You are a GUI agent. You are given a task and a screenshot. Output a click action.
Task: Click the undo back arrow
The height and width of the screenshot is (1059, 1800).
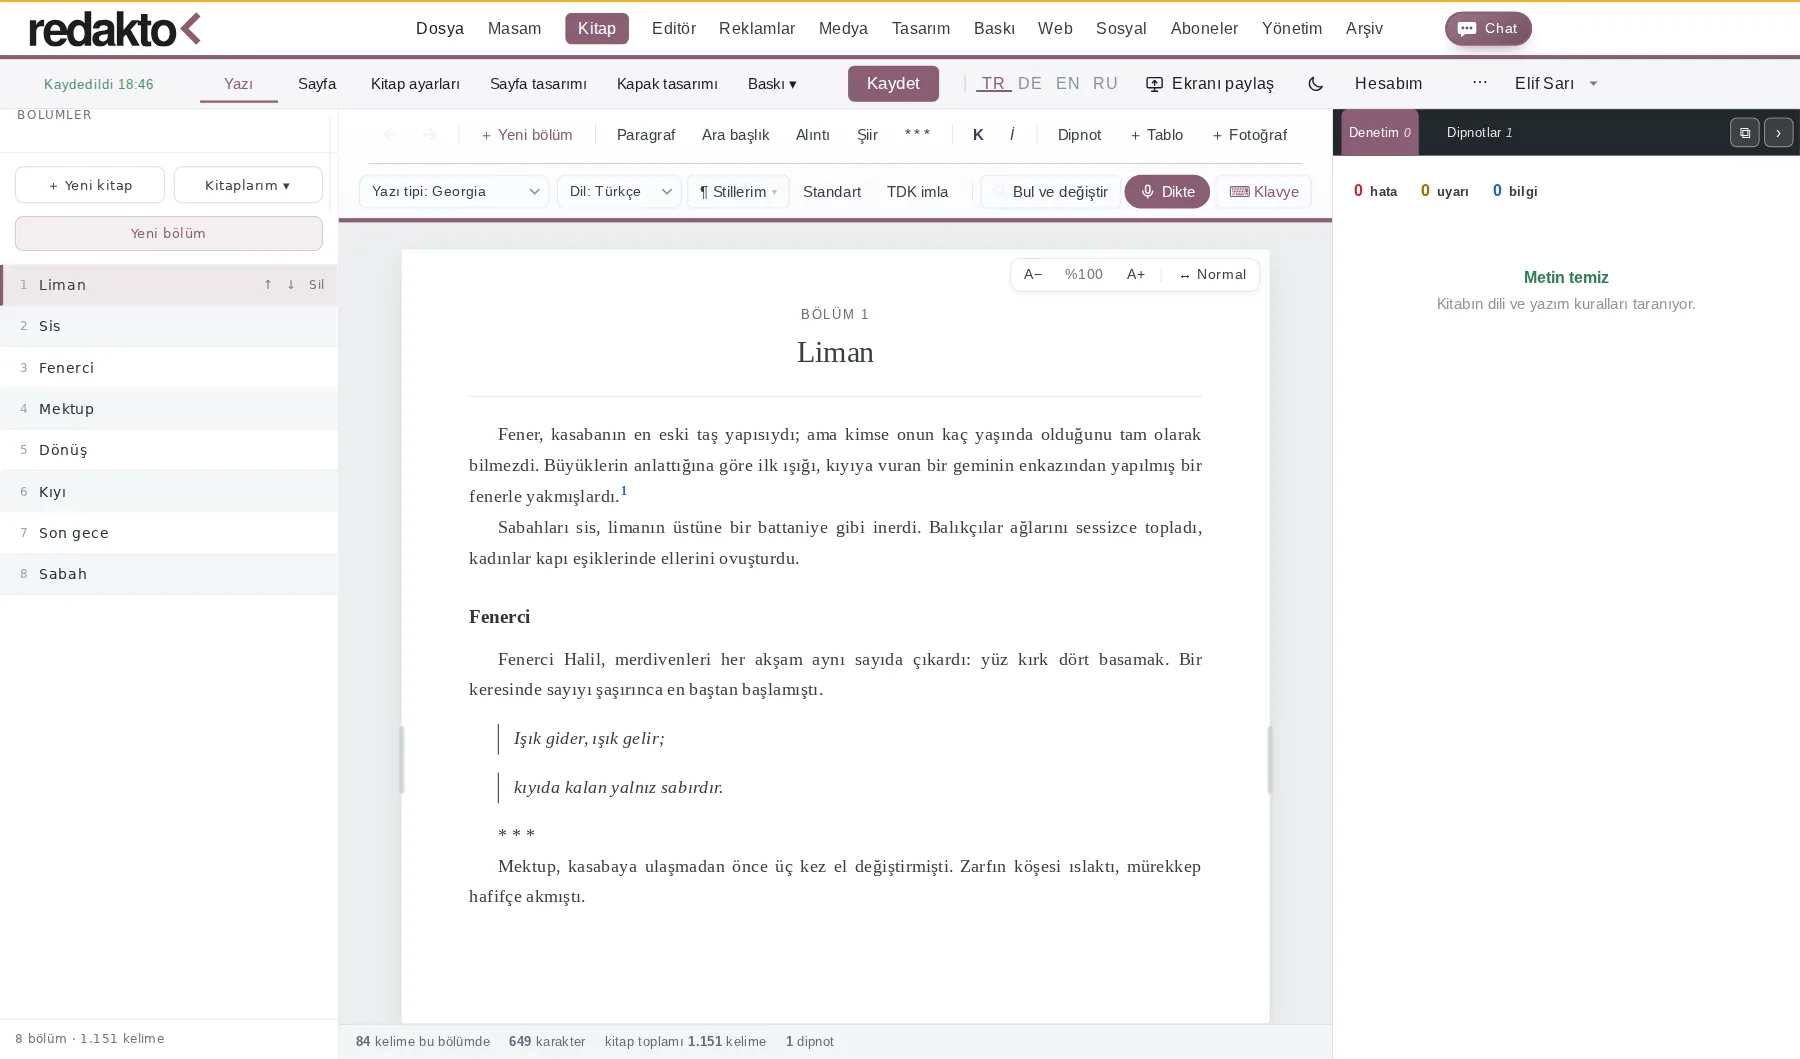[391, 135]
